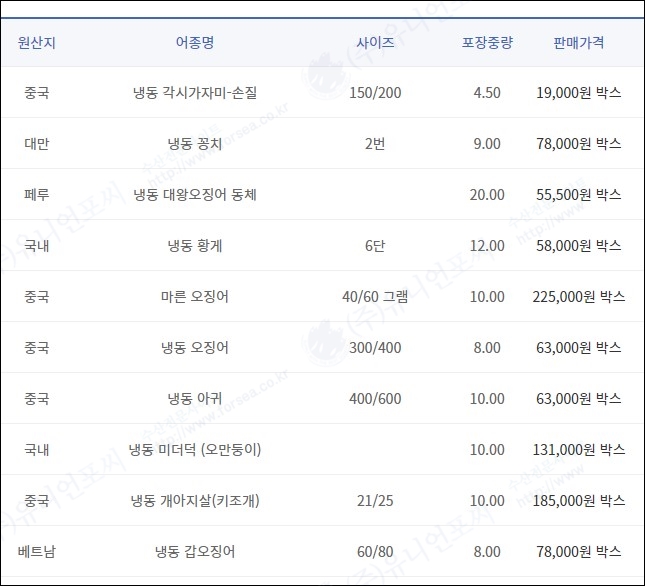Select the 냉동 황게 product name
645x586 pixels.
(195, 246)
